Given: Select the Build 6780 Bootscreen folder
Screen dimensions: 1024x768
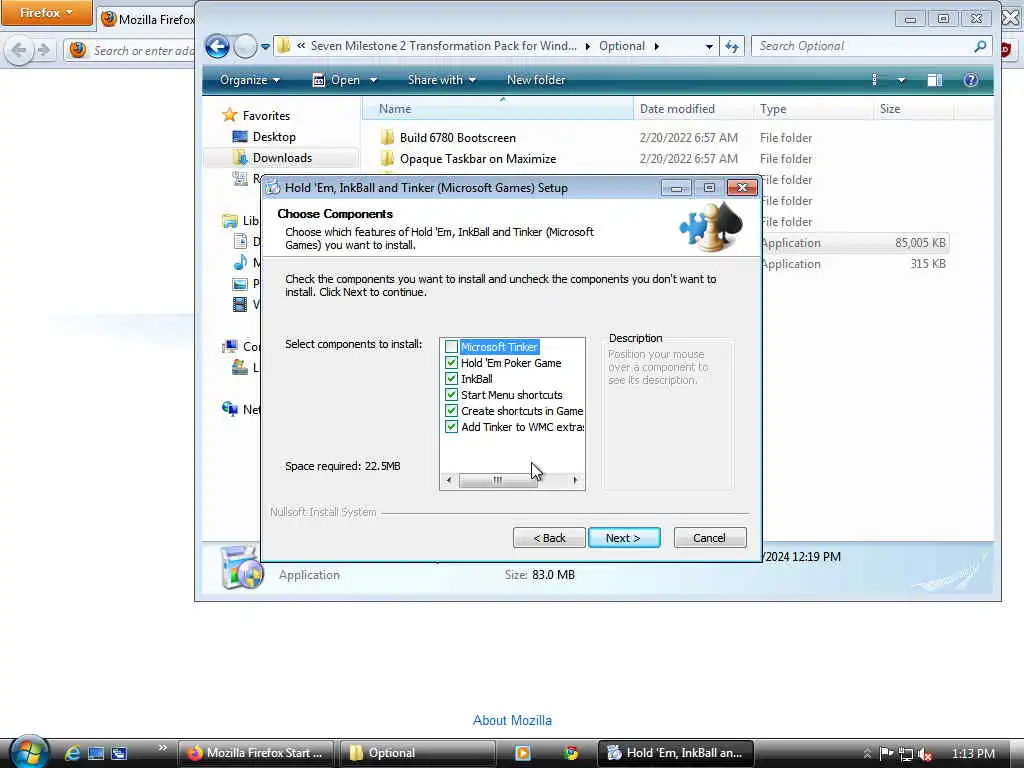Looking at the screenshot, I should pos(458,138).
